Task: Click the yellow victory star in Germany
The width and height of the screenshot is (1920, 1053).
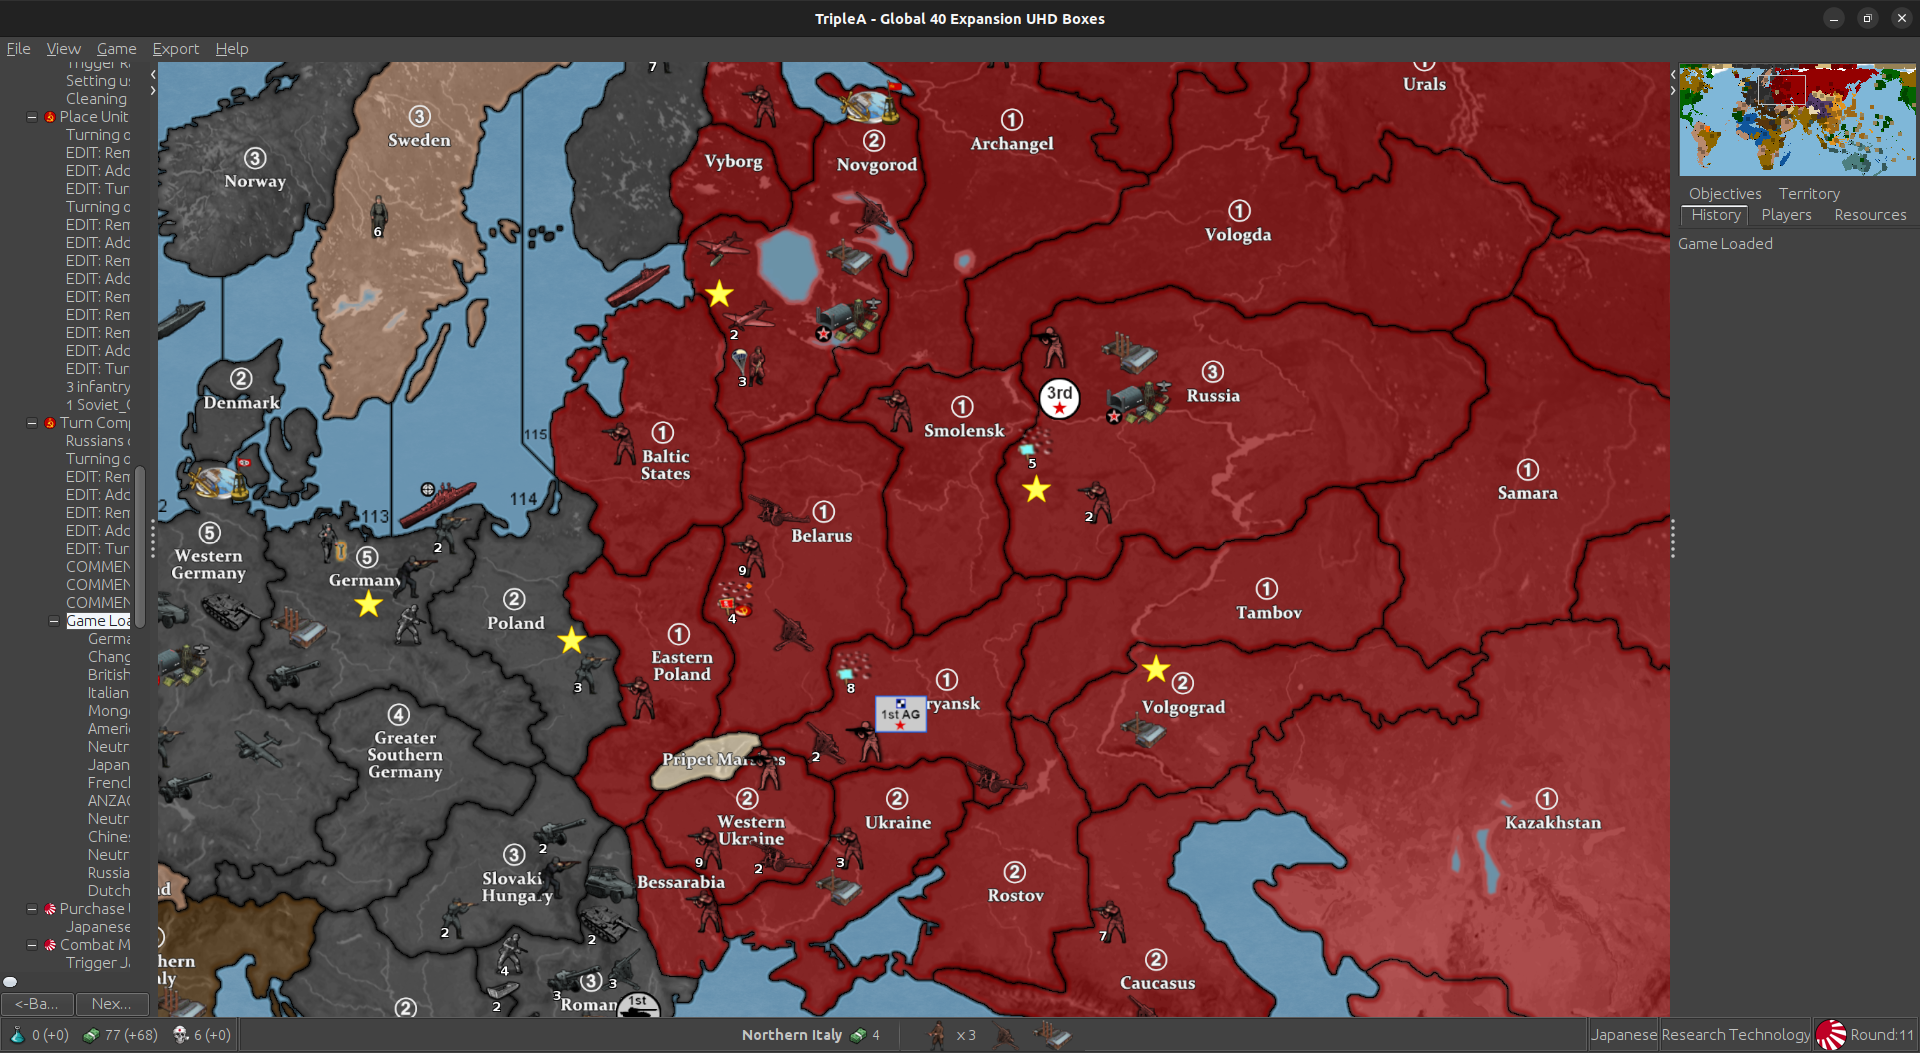Action: (369, 604)
